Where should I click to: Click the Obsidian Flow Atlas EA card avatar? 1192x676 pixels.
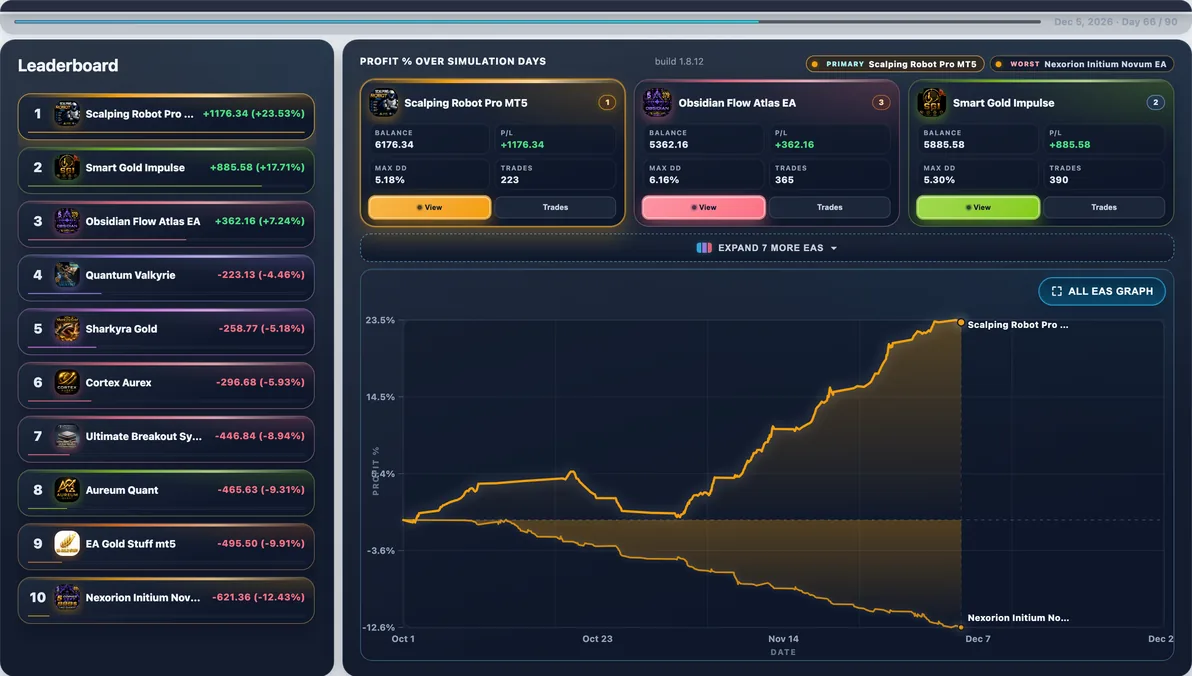[658, 103]
